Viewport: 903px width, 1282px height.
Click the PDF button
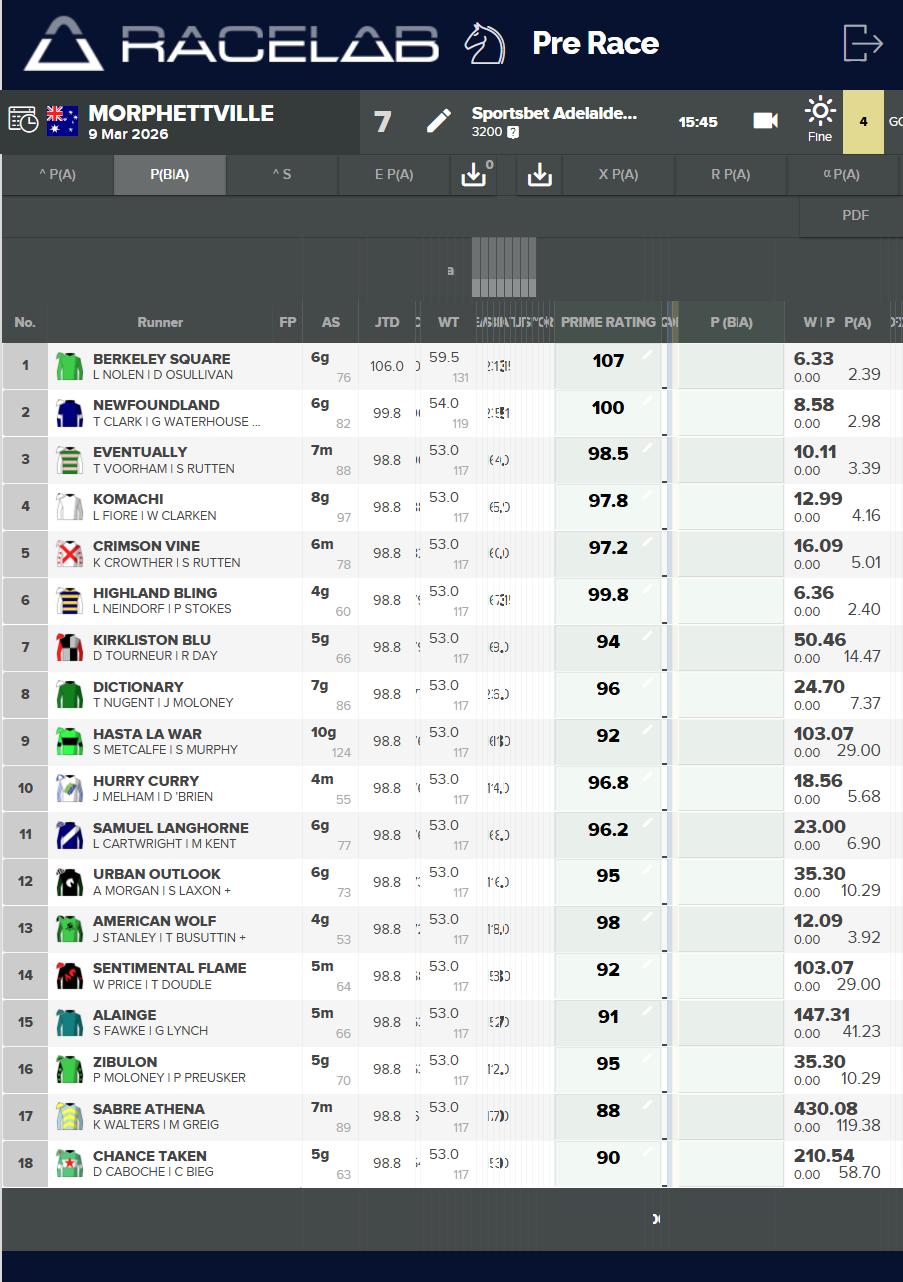tap(855, 215)
